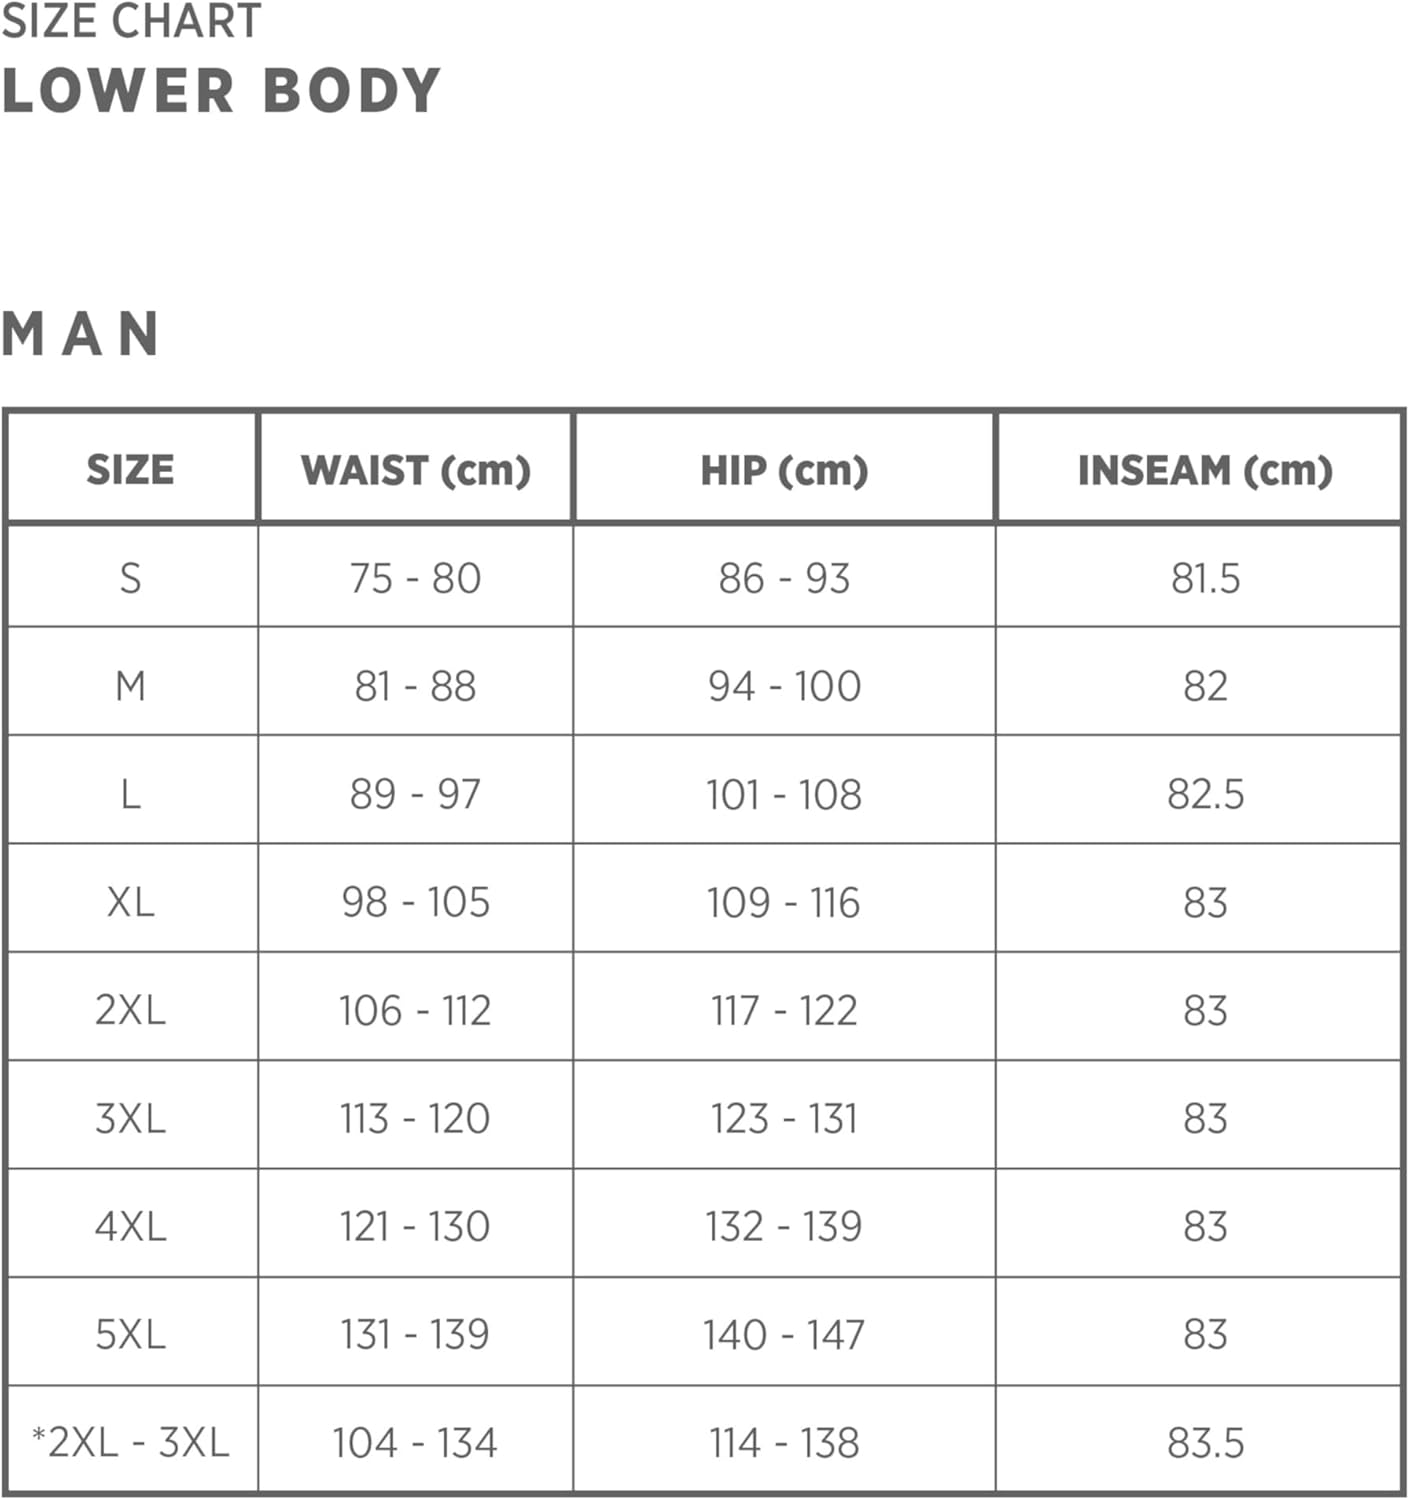Select size S row label
1410x1500 pixels.
coord(131,578)
